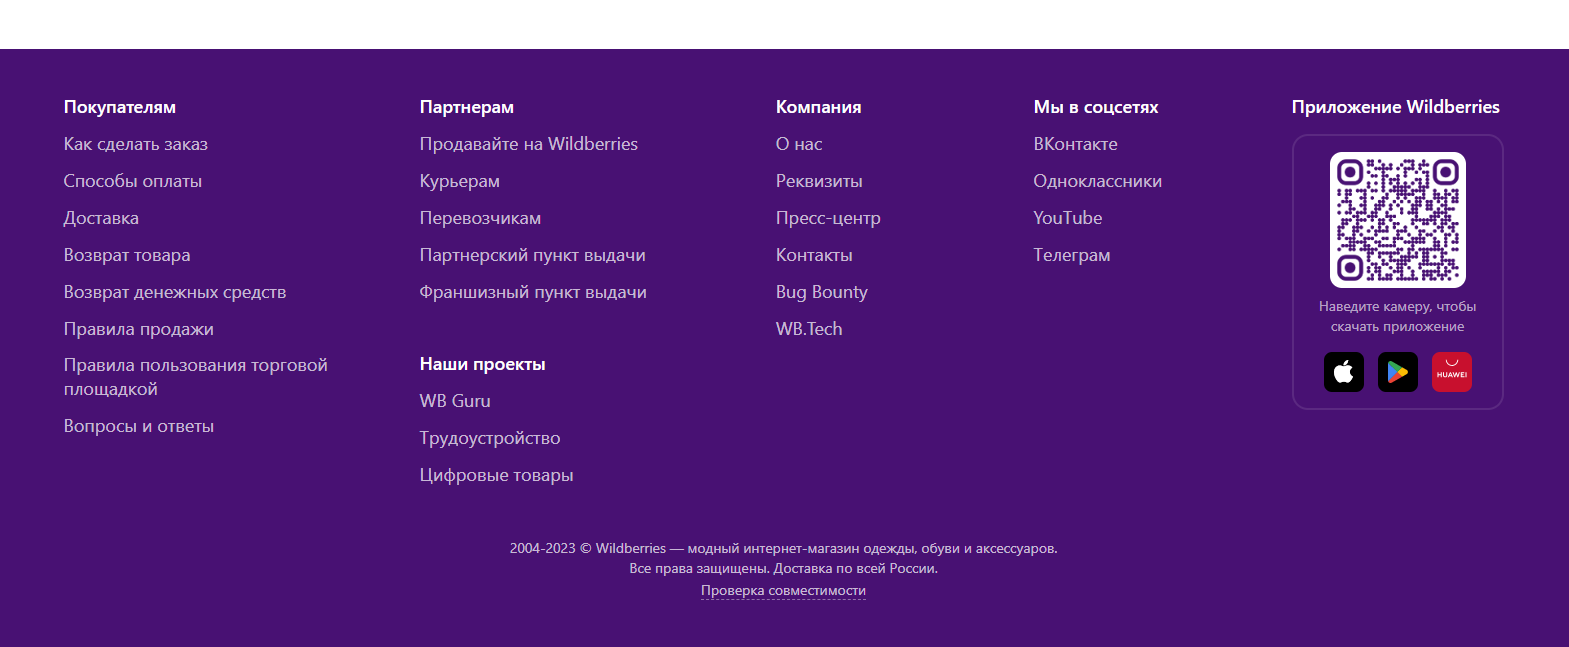Visit the 'YouTube' social link
Screen dimensions: 1569x647
point(1067,218)
